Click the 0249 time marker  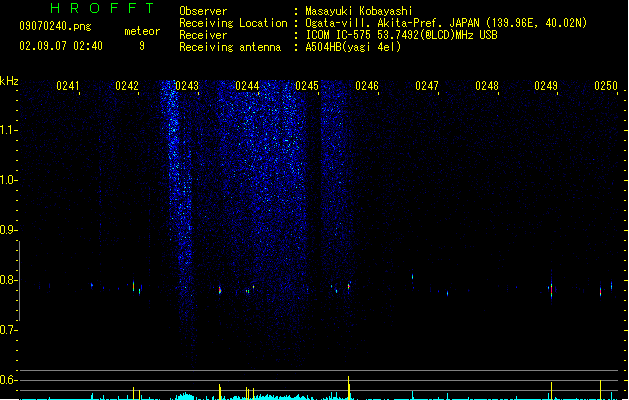pos(546,86)
